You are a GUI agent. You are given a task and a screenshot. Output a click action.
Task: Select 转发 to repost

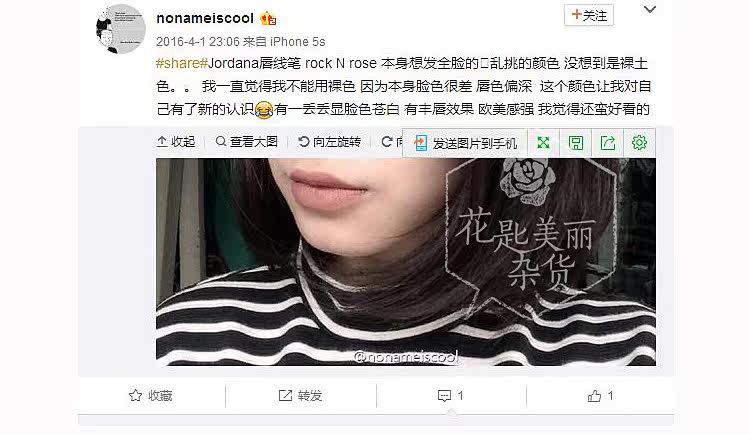(309, 396)
